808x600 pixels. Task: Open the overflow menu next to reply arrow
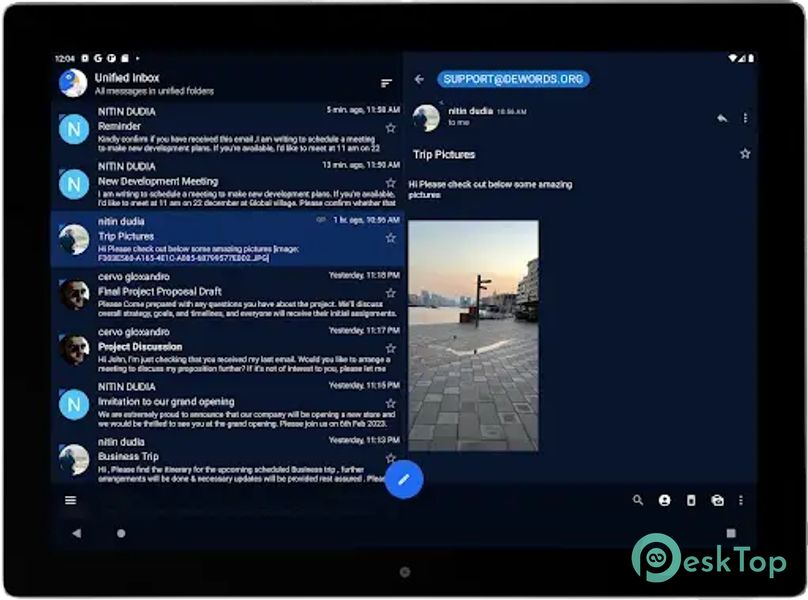pyautogui.click(x=745, y=119)
